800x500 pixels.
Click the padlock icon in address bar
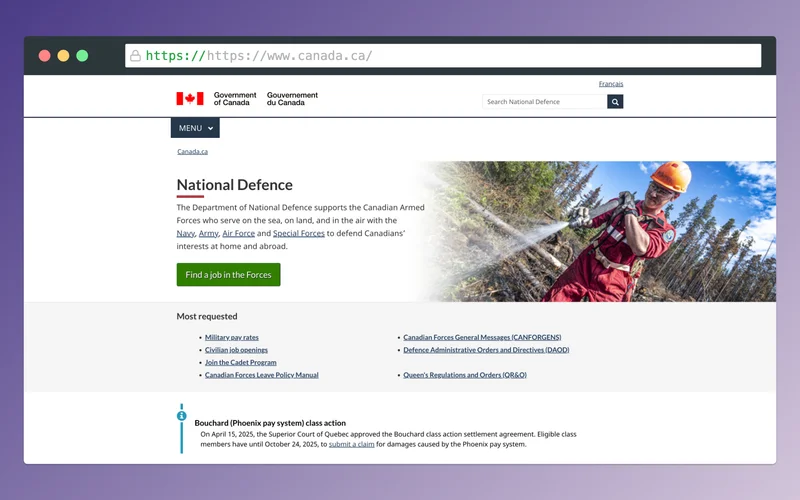[x=135, y=56]
